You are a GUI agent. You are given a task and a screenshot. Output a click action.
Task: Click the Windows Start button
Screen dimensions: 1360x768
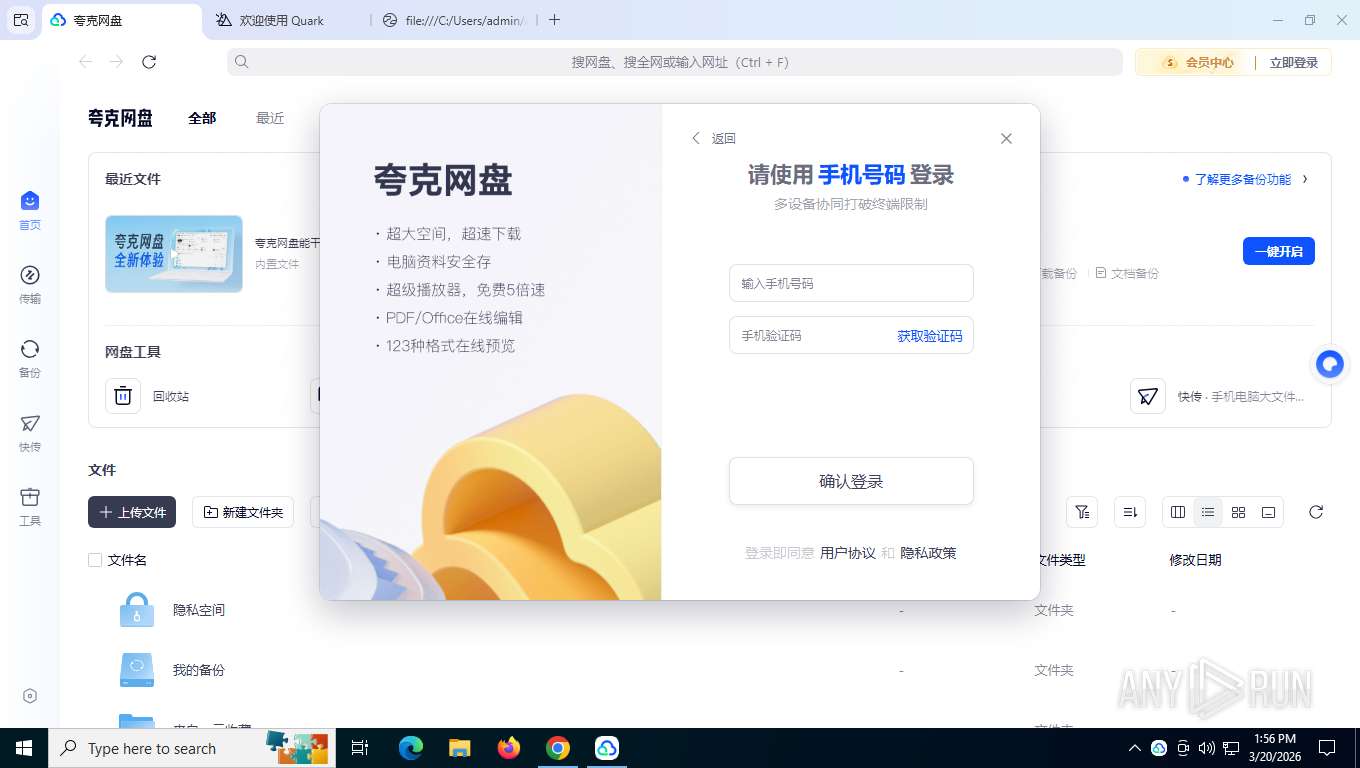point(24,748)
